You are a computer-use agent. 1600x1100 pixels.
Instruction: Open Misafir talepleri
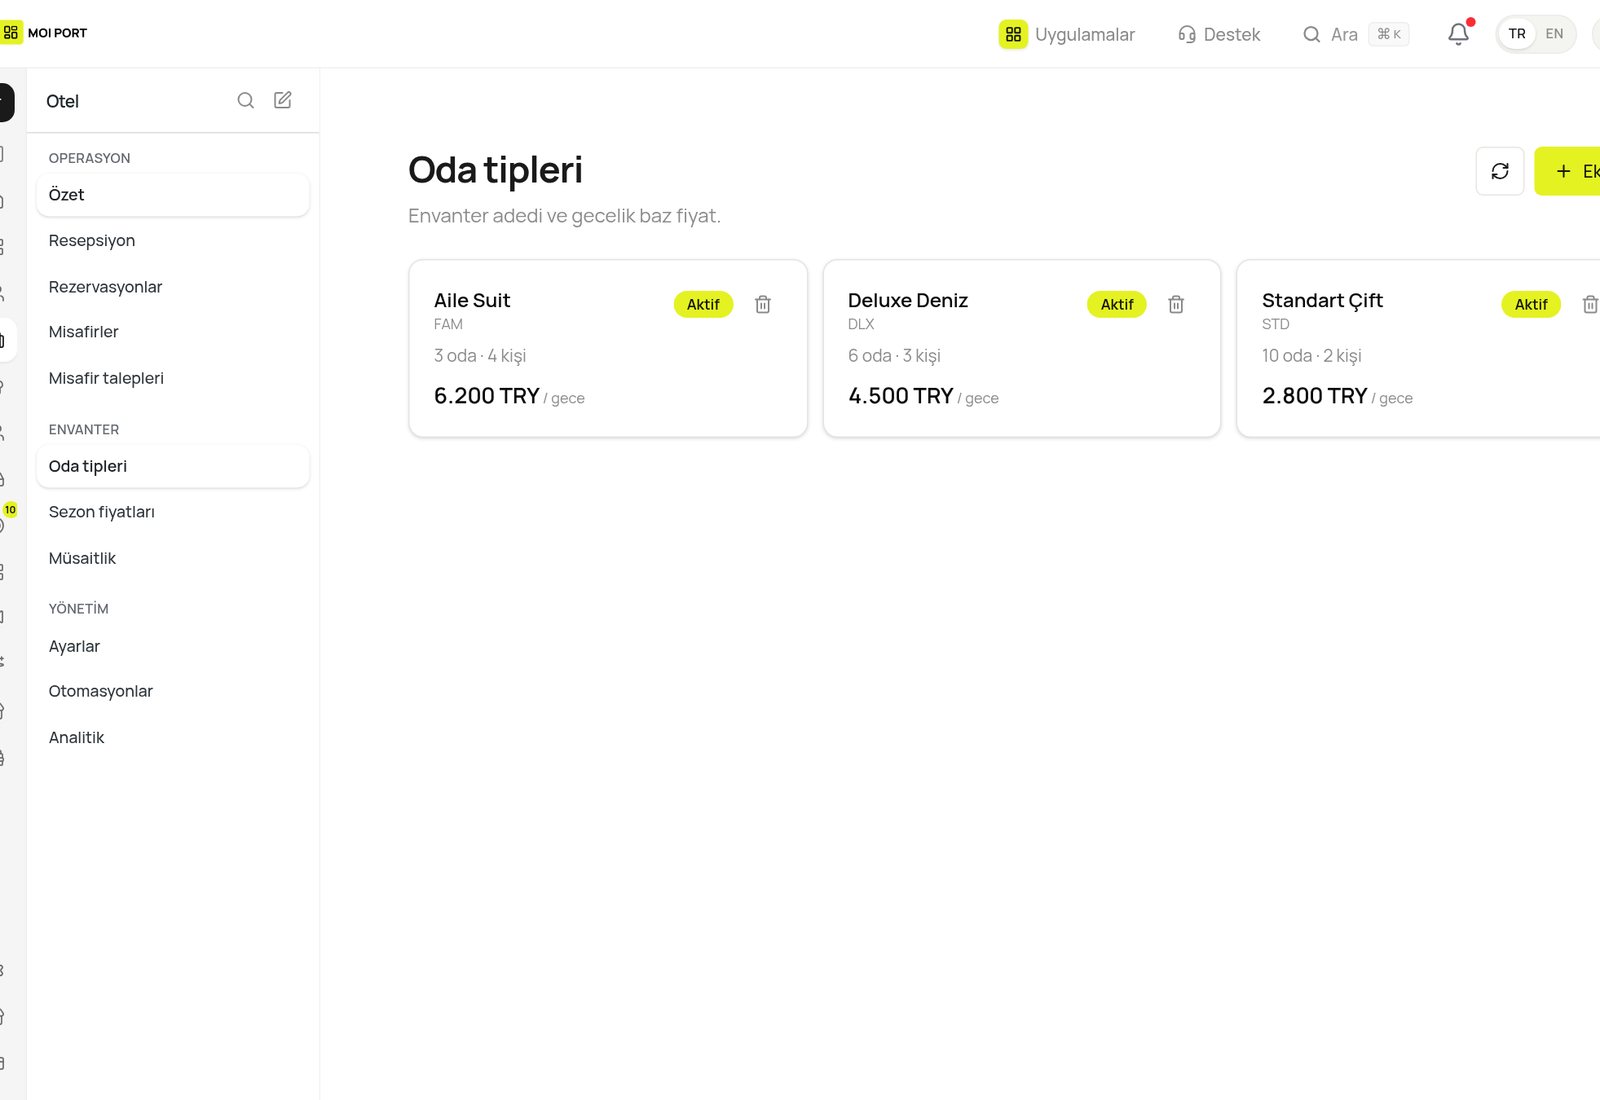coord(173,378)
